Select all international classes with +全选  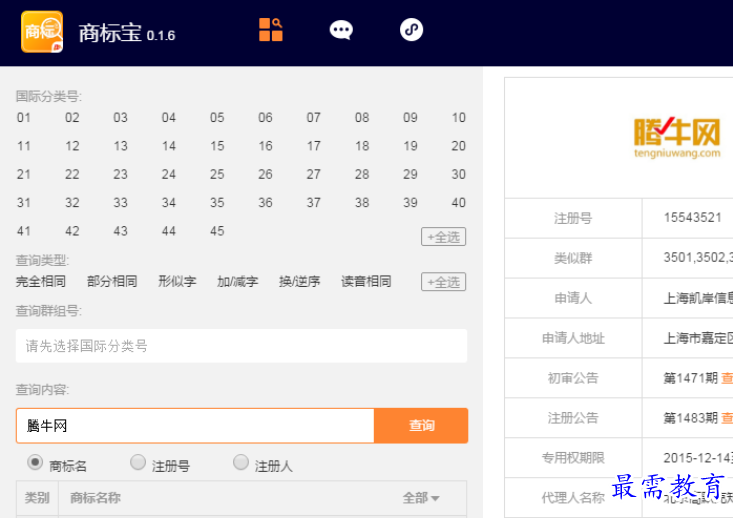[x=444, y=237]
